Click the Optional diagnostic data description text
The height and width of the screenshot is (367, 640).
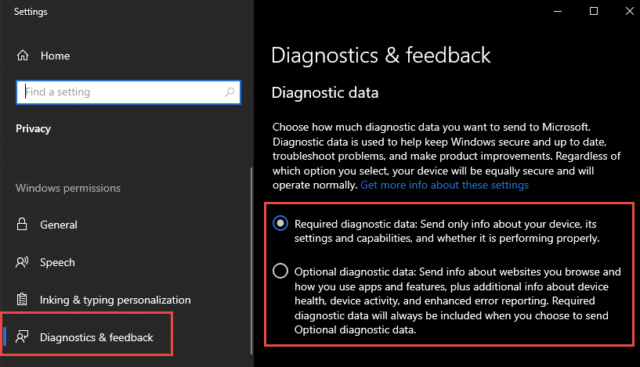(458, 301)
